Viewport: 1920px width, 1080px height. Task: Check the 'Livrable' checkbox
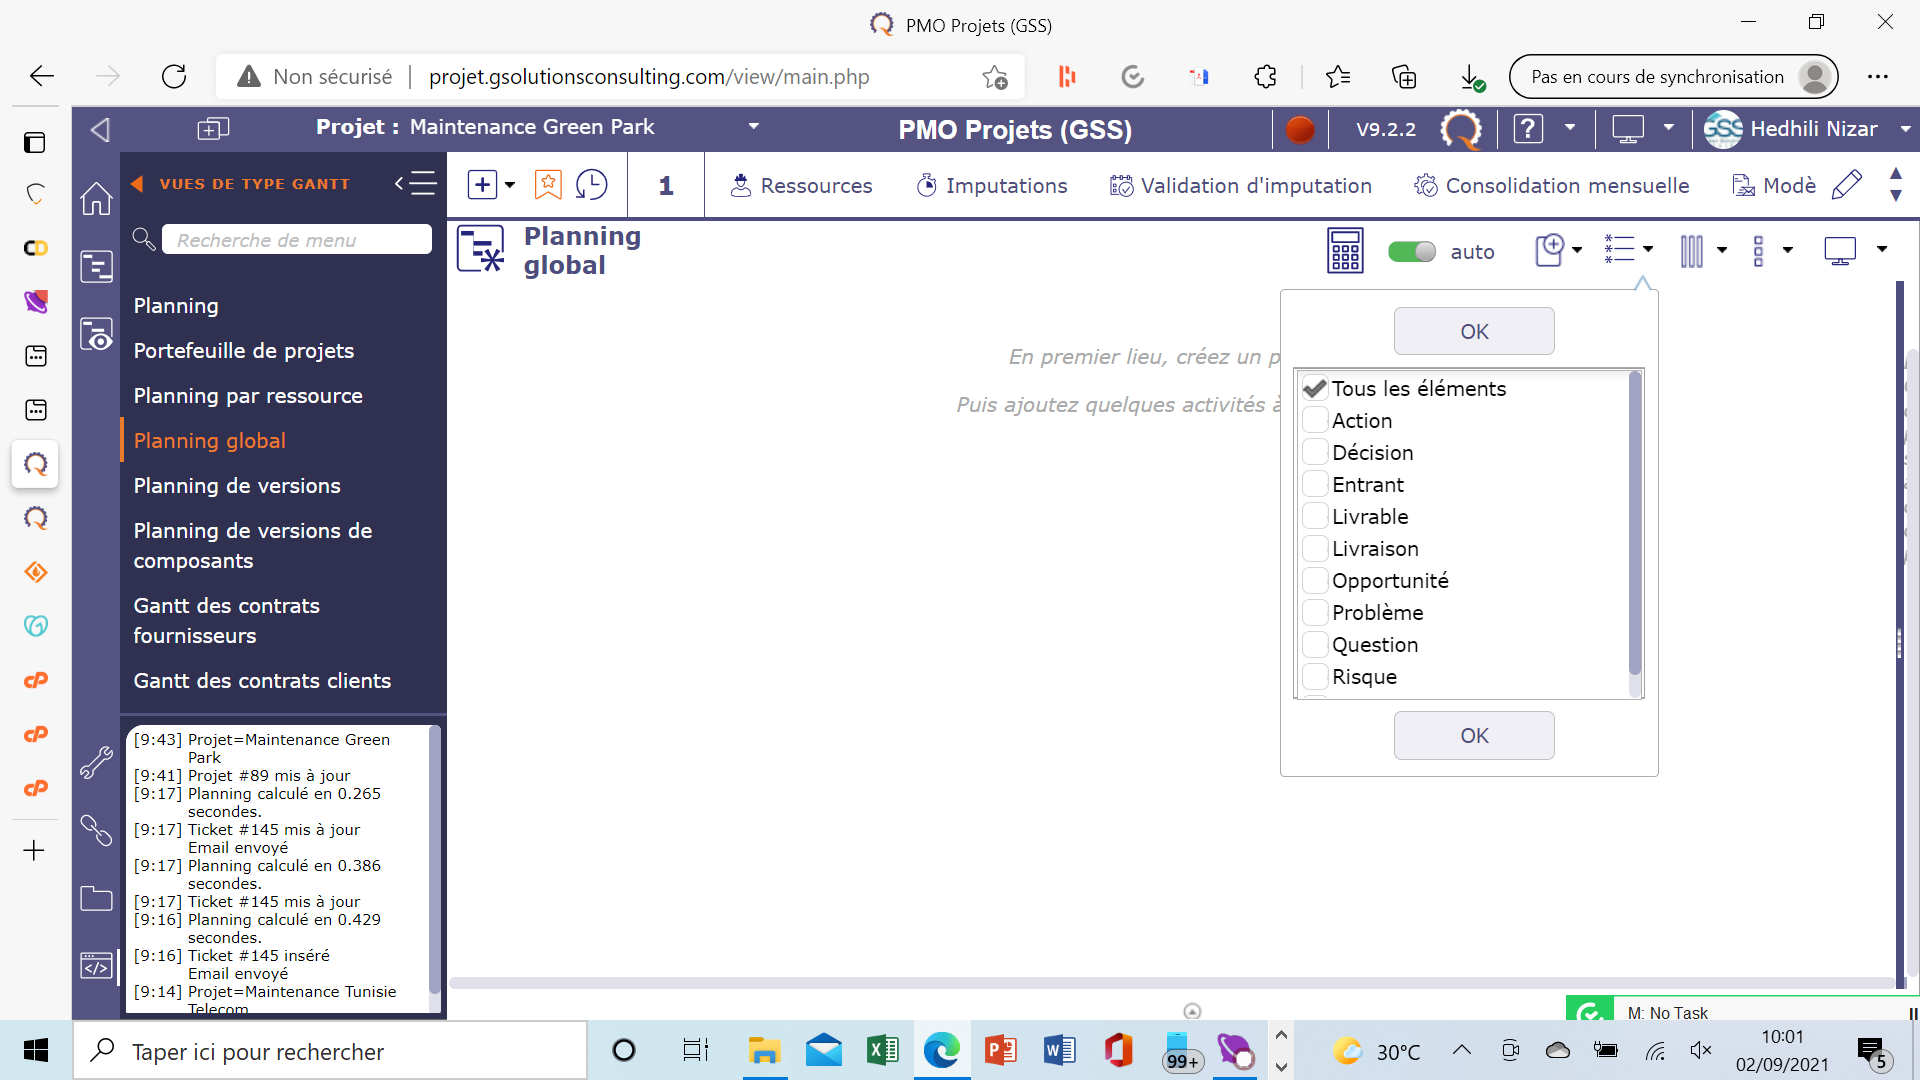(x=1315, y=517)
